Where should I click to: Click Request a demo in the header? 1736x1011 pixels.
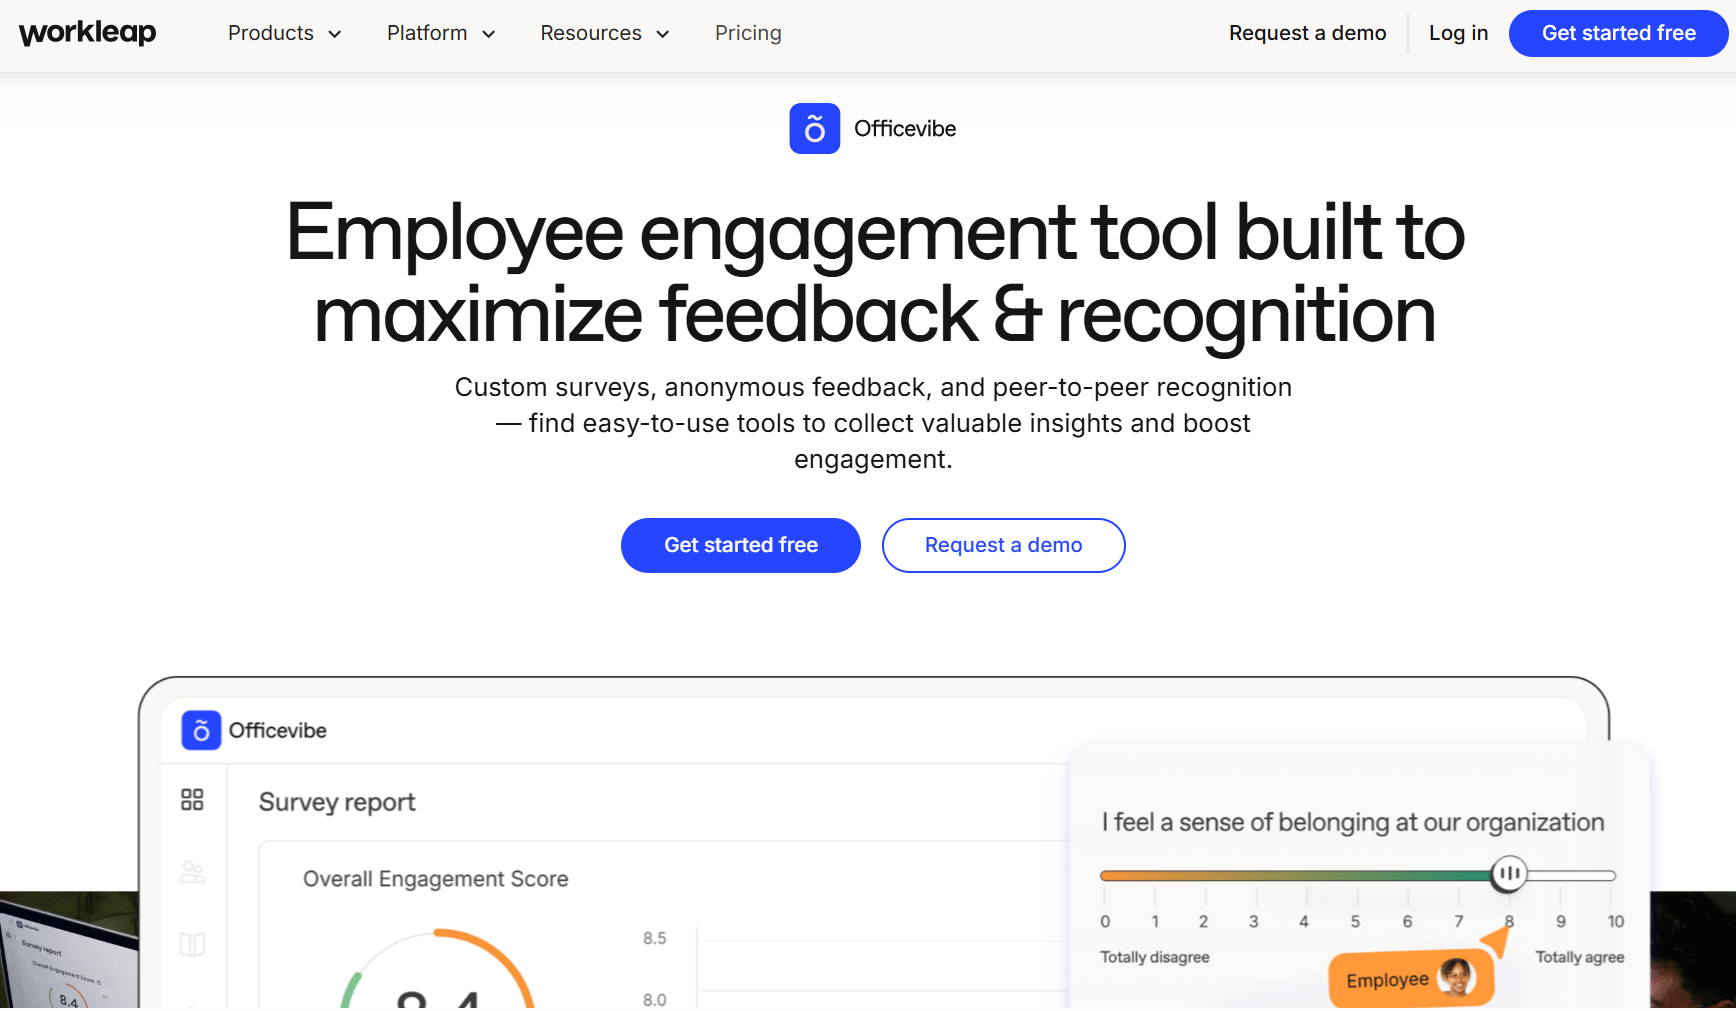[x=1307, y=33]
